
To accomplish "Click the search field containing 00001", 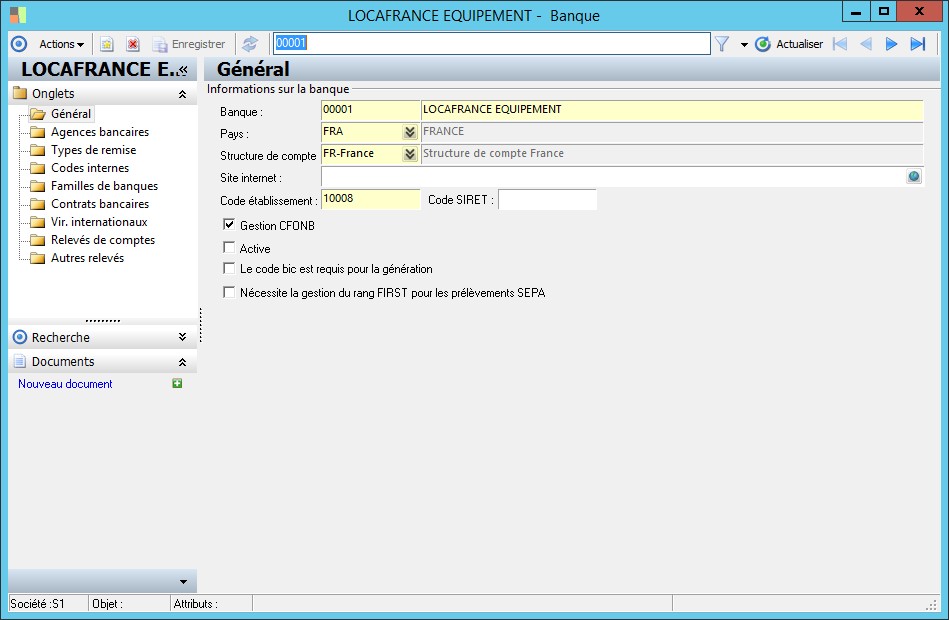I will click(x=491, y=43).
